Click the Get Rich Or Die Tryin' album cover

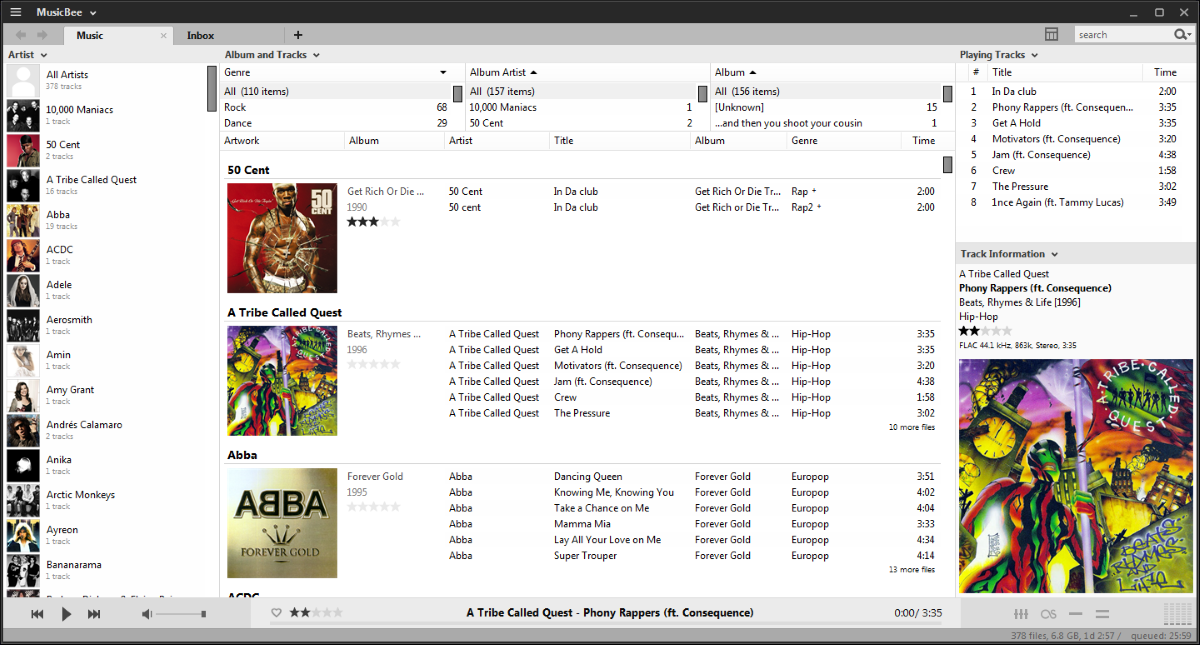click(x=282, y=238)
